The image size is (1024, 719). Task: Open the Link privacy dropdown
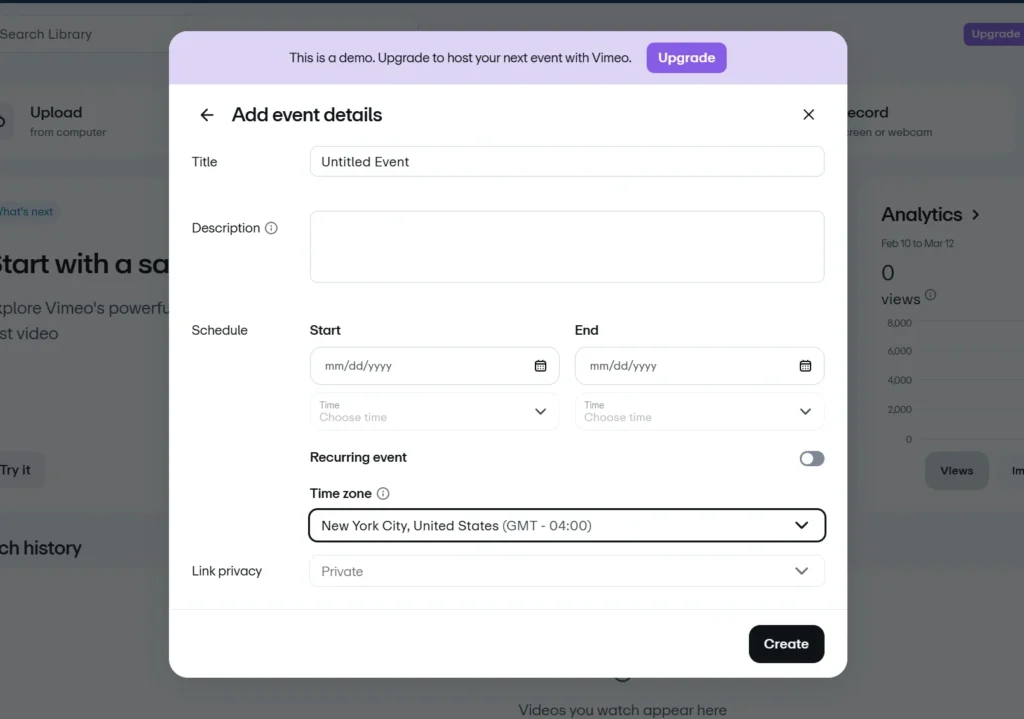pyautogui.click(x=567, y=571)
